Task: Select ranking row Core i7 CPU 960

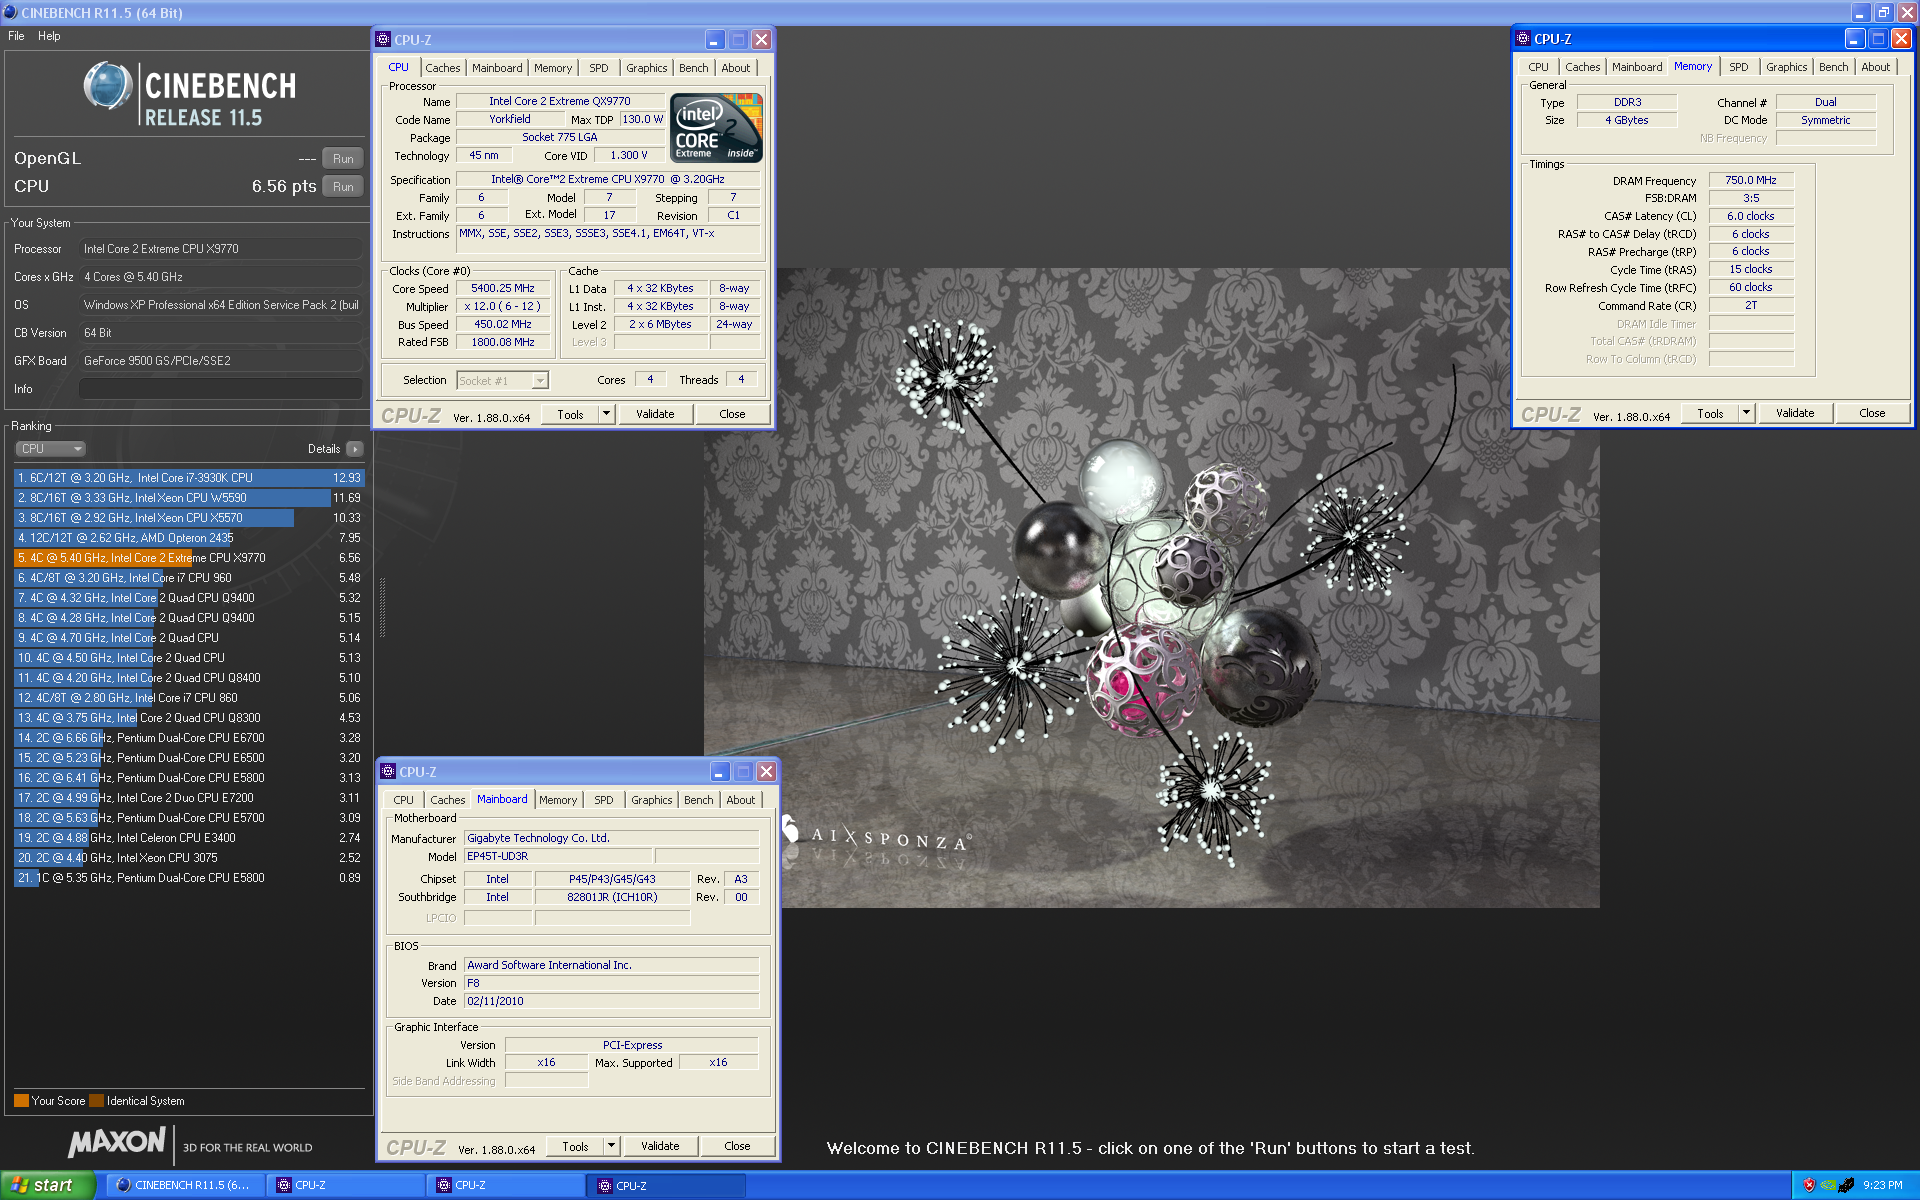Action: 189,578
